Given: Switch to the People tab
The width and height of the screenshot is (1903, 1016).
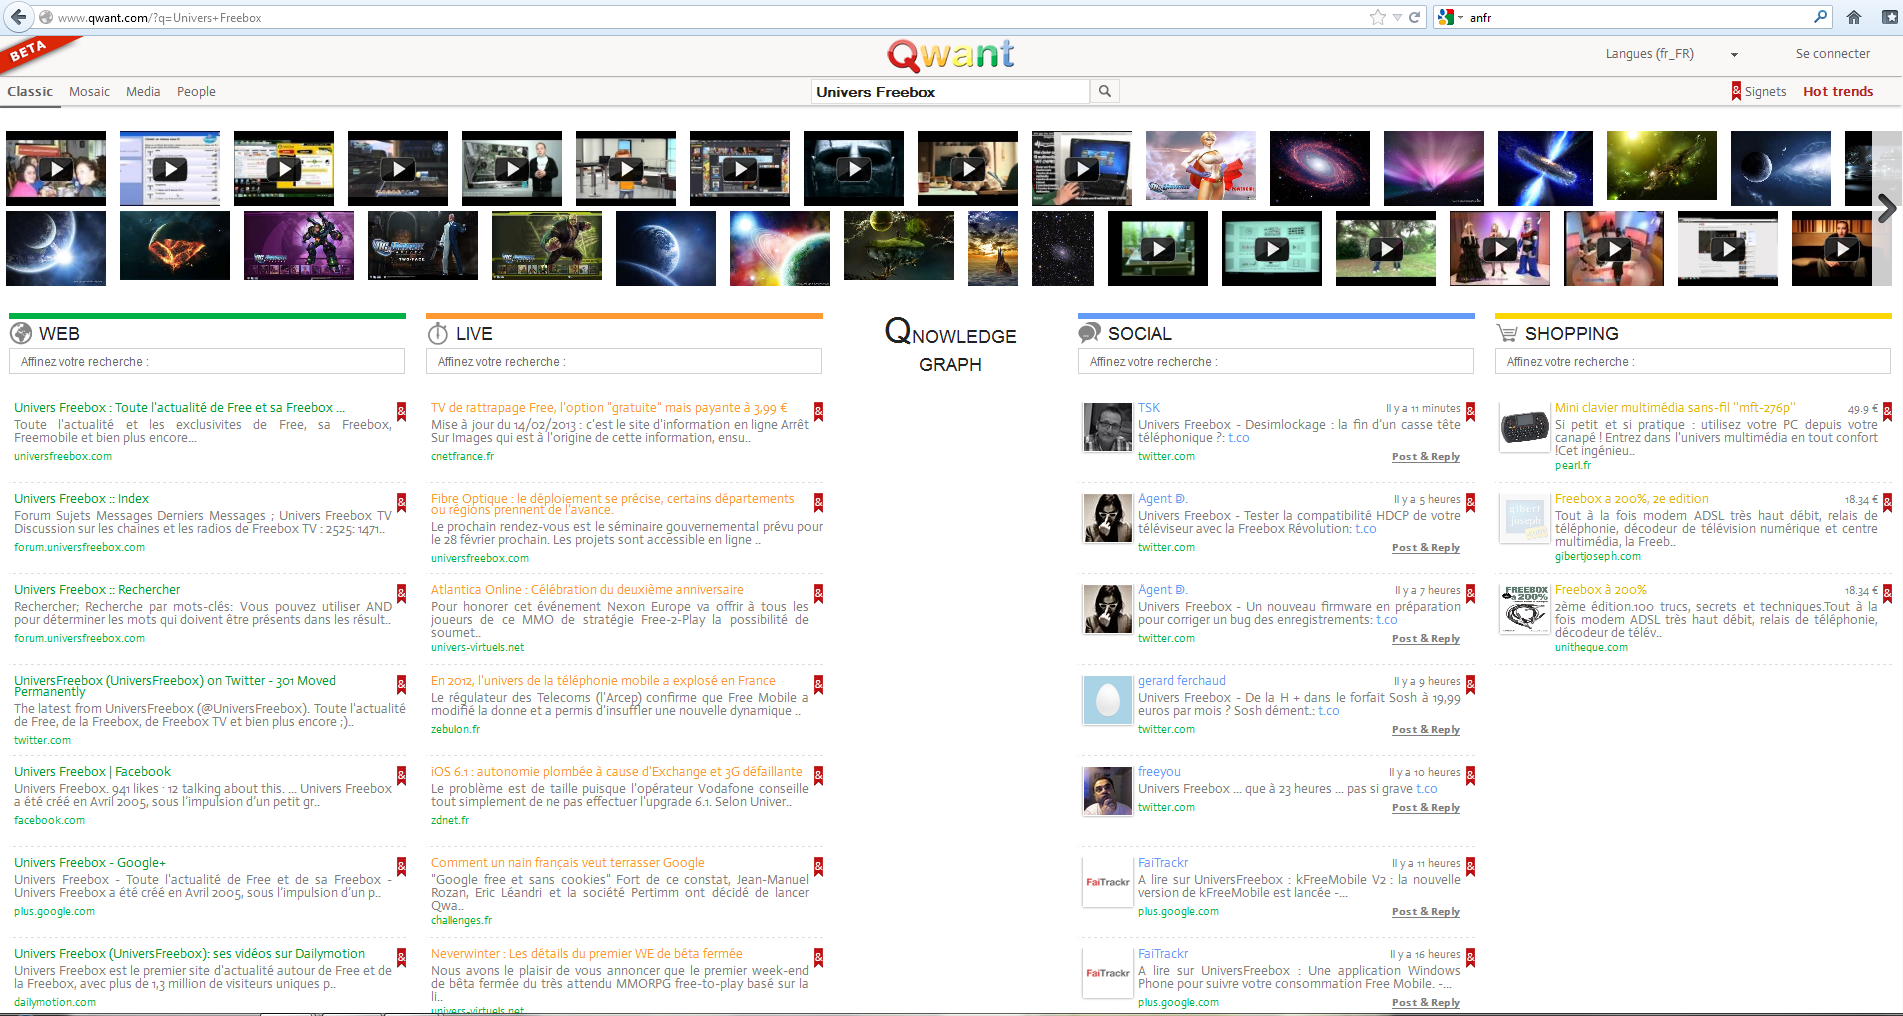Looking at the screenshot, I should click(x=196, y=92).
